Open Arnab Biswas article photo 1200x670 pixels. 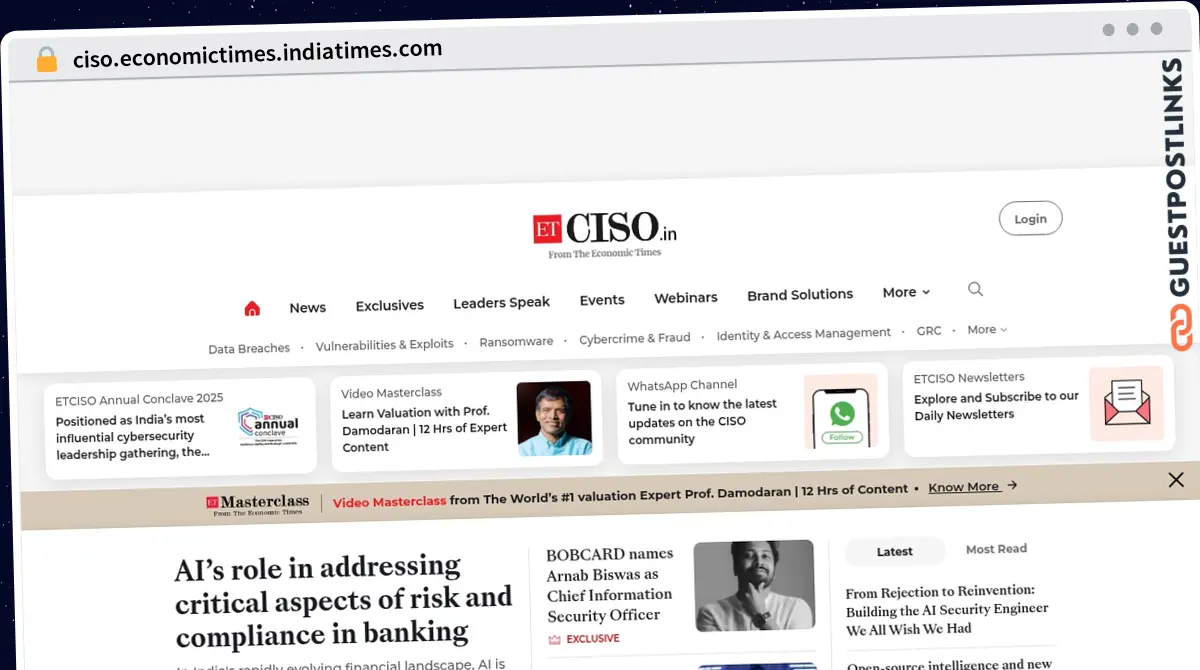[754, 585]
